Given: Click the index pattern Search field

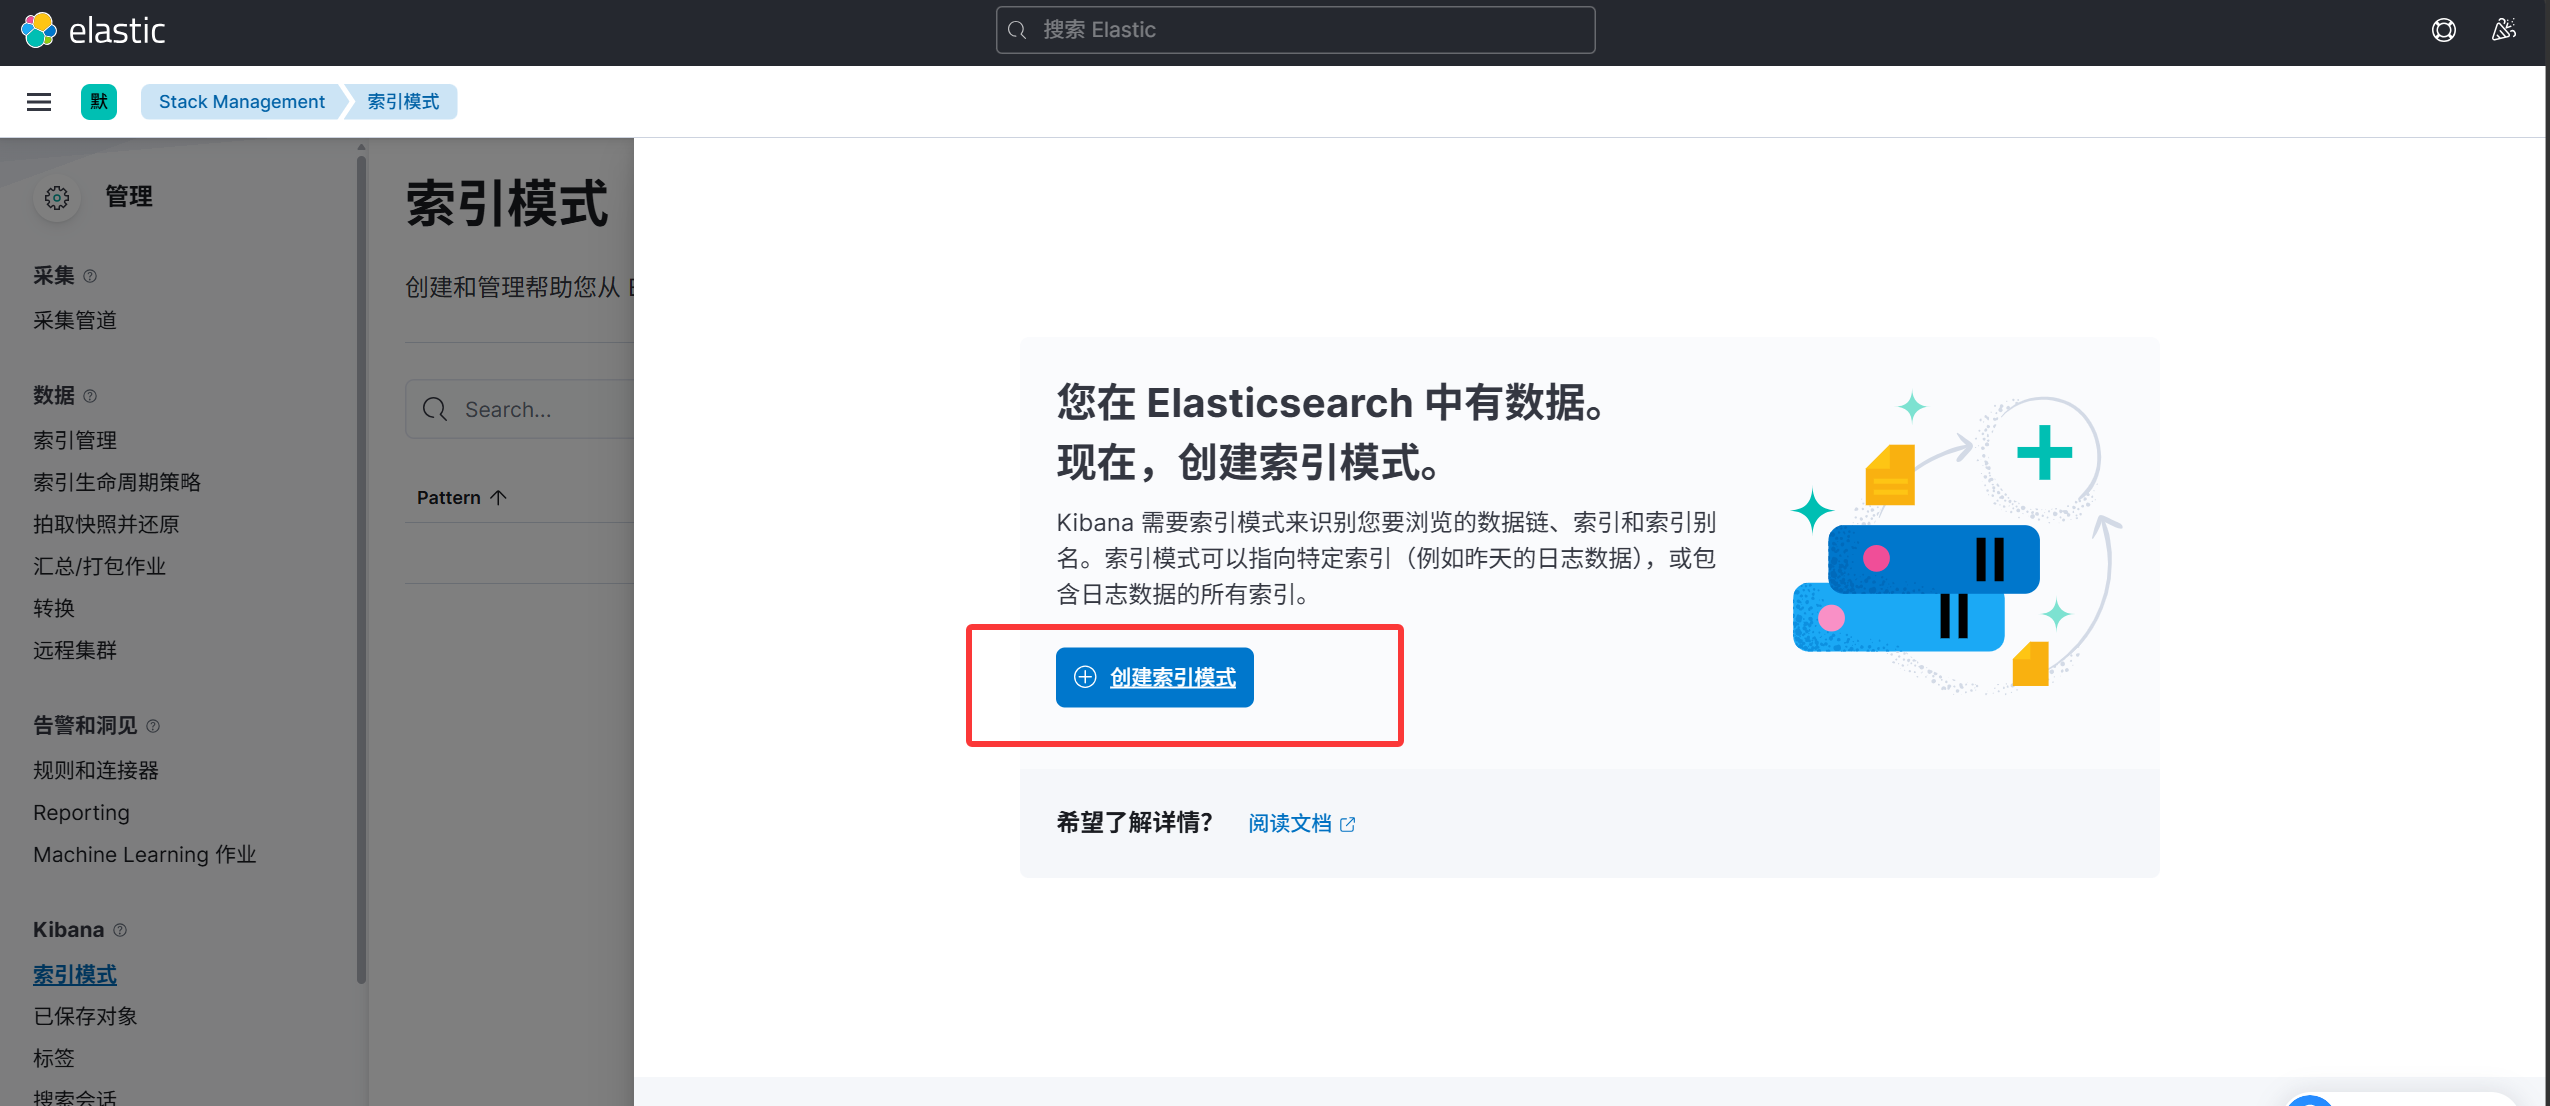Looking at the screenshot, I should [520, 409].
